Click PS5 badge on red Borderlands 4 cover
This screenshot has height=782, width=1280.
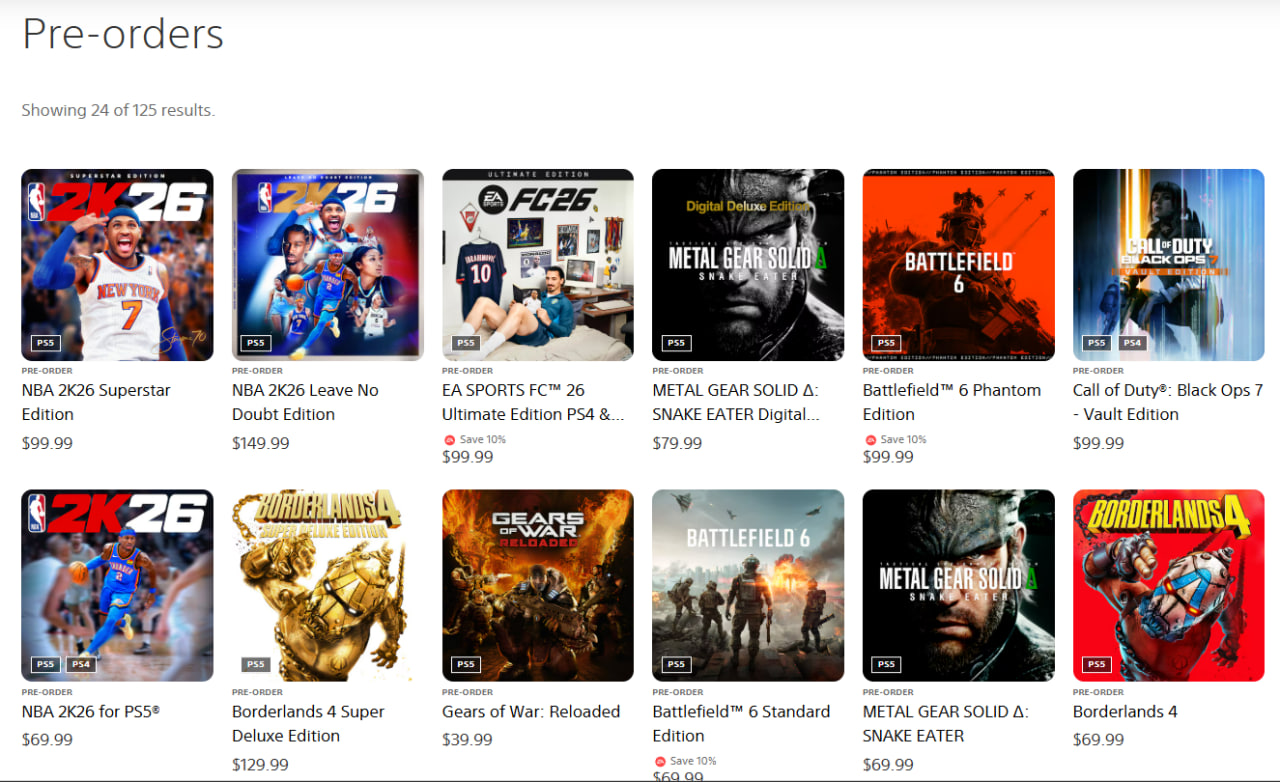click(1097, 664)
